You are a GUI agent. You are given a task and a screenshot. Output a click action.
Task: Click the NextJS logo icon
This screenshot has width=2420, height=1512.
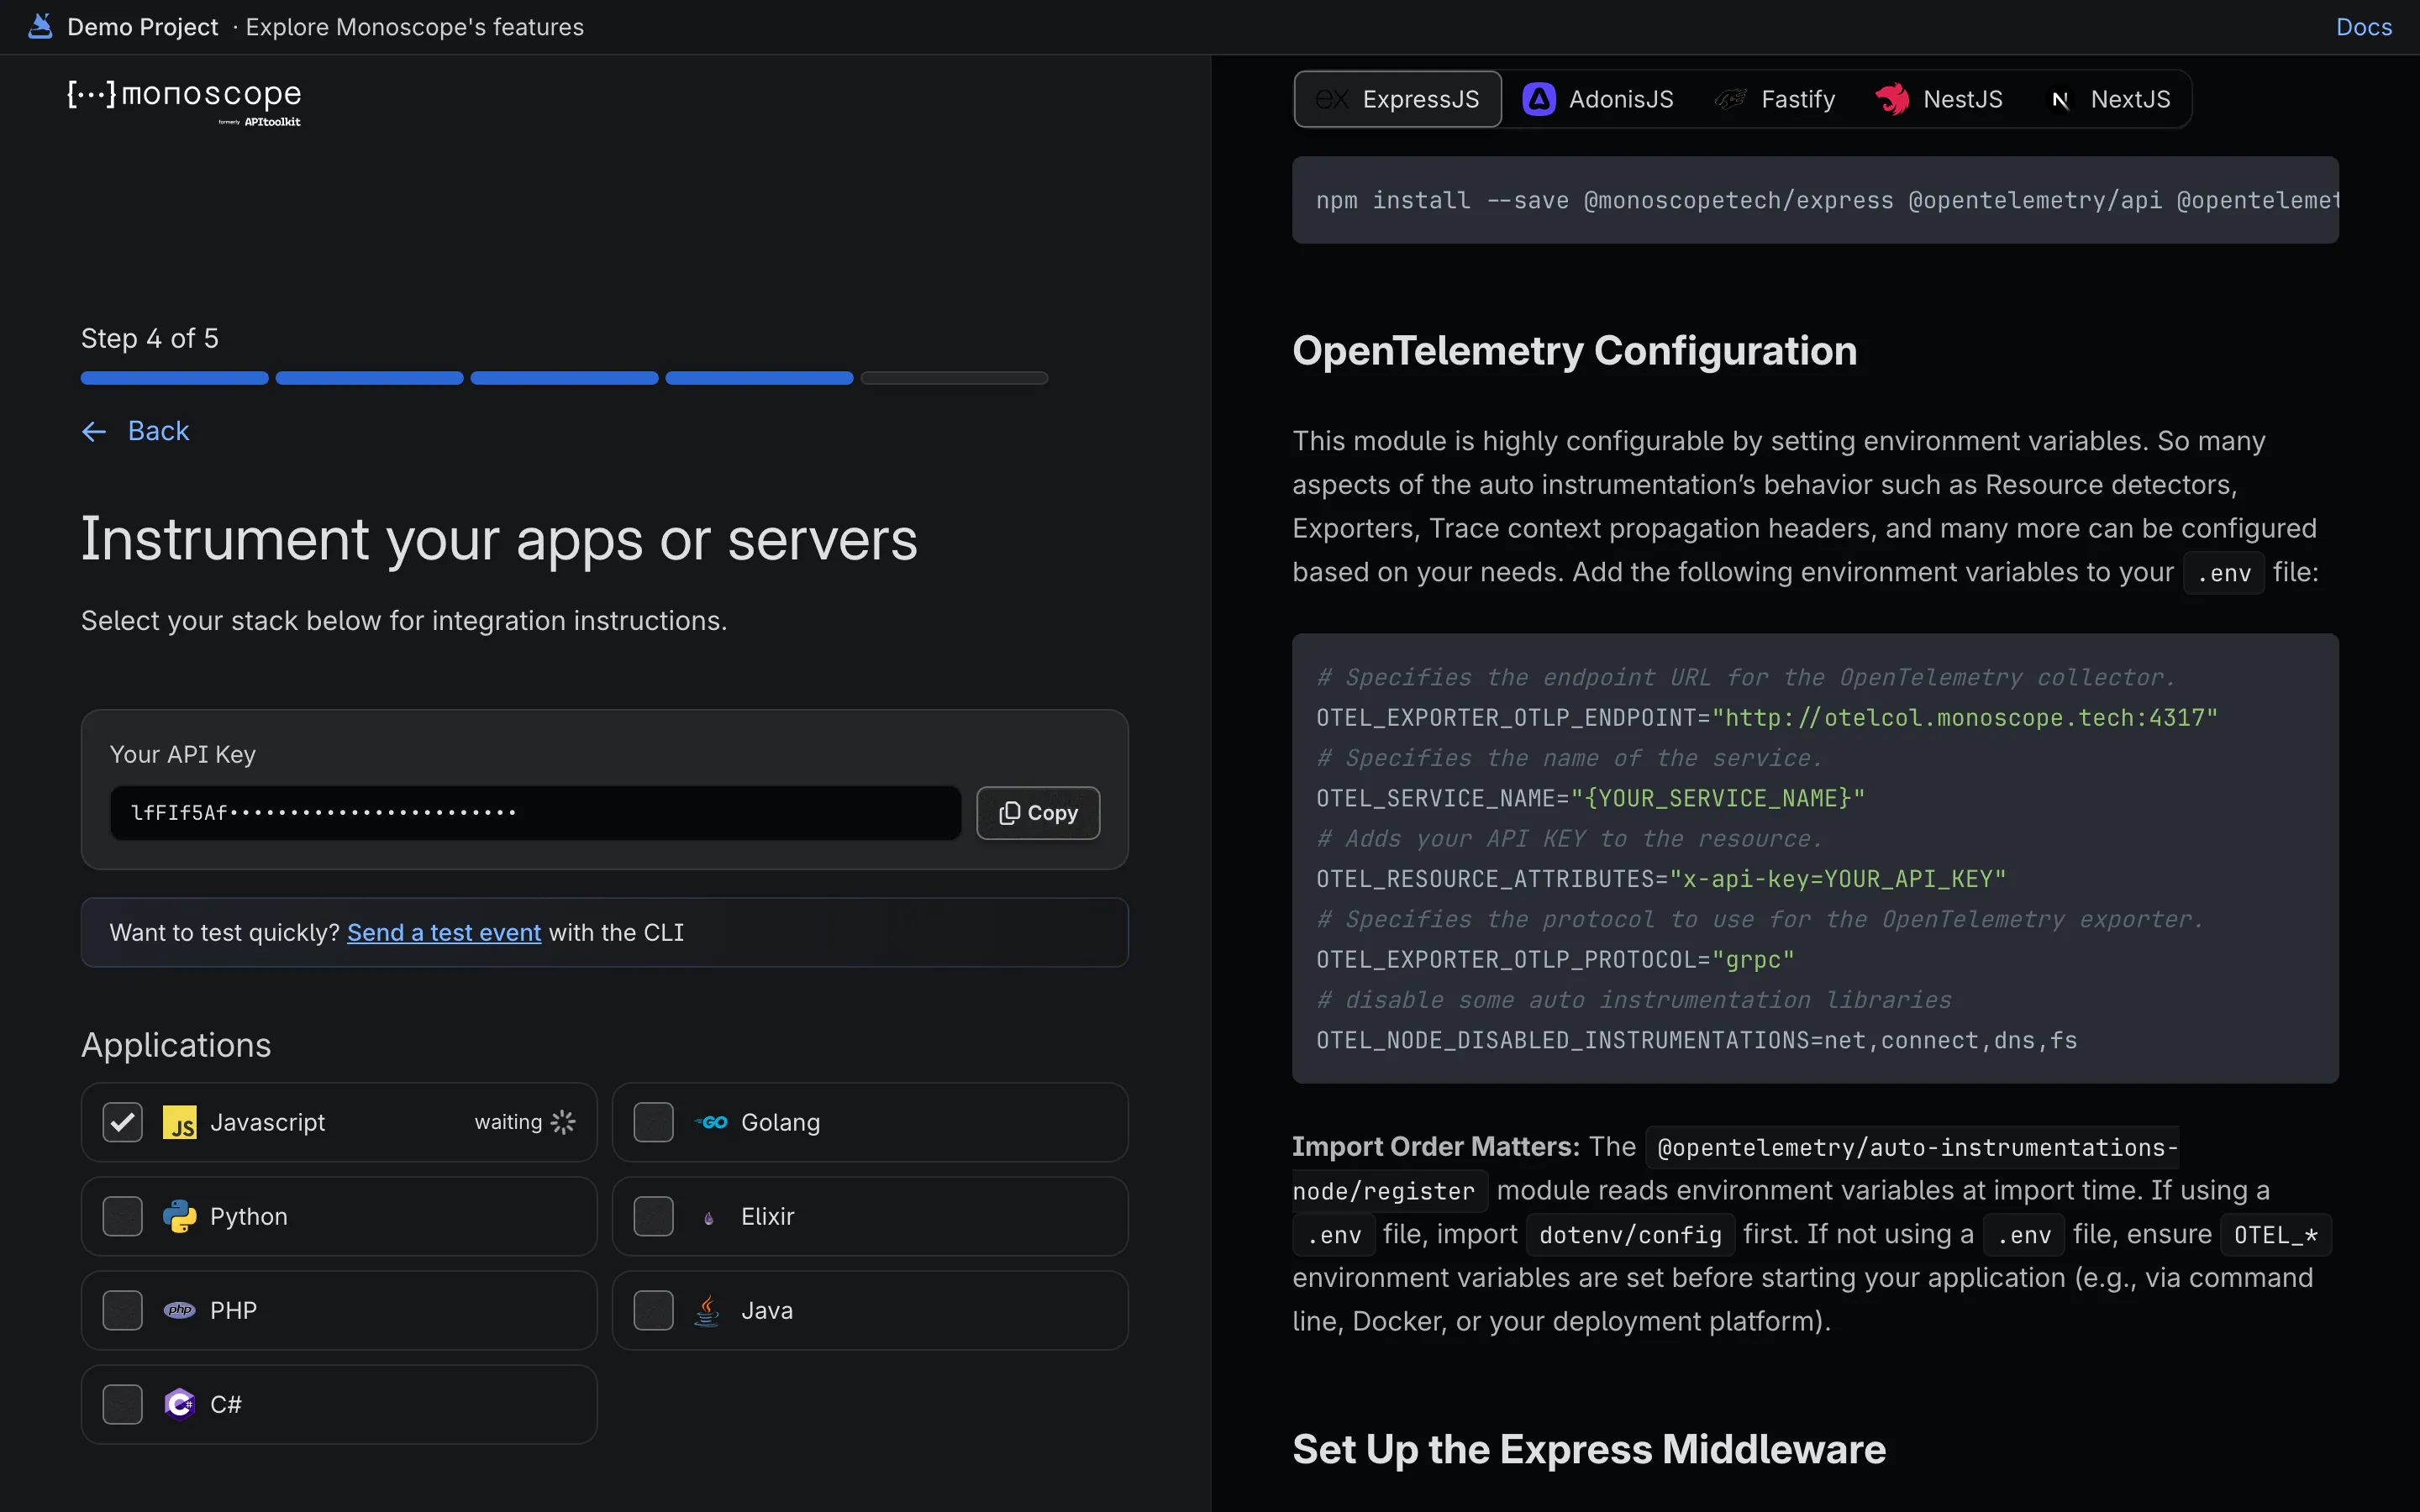click(2060, 99)
